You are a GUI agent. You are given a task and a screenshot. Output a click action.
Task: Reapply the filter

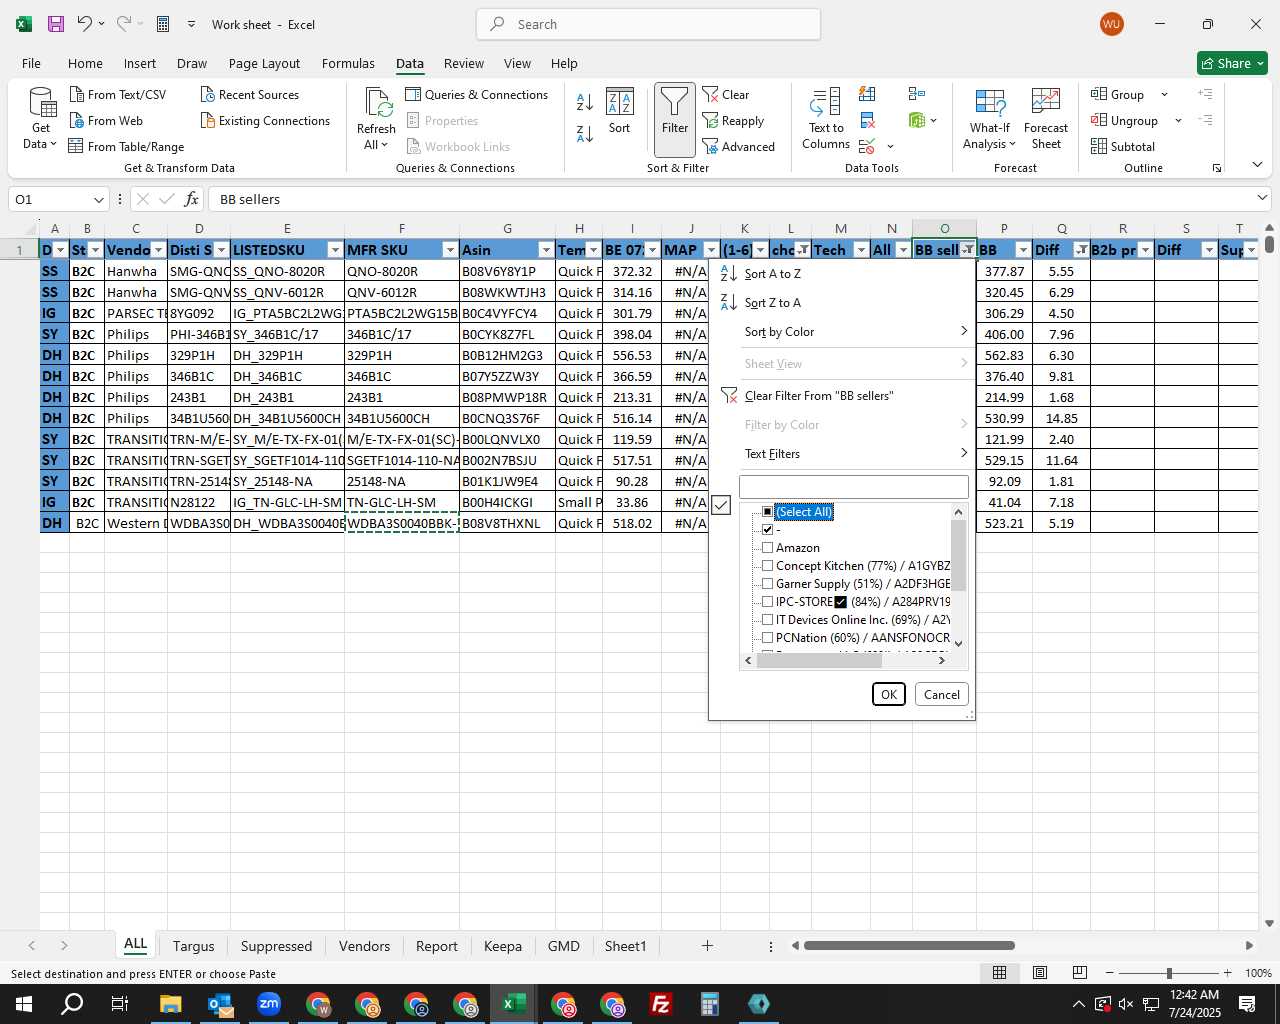(x=733, y=120)
